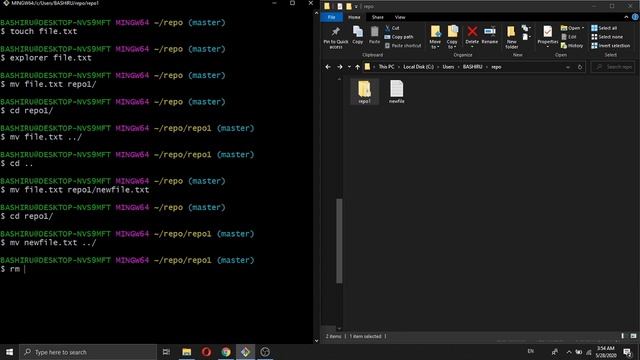Viewport: 640px width, 360px height.
Task: Click the EN language indicator
Action: tap(530, 351)
